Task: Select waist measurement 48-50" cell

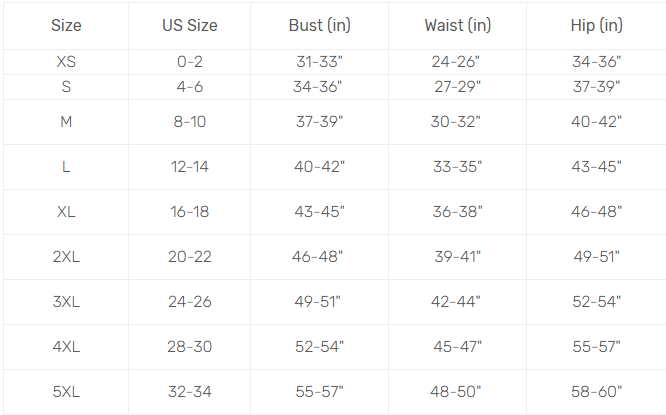Action: click(x=457, y=392)
